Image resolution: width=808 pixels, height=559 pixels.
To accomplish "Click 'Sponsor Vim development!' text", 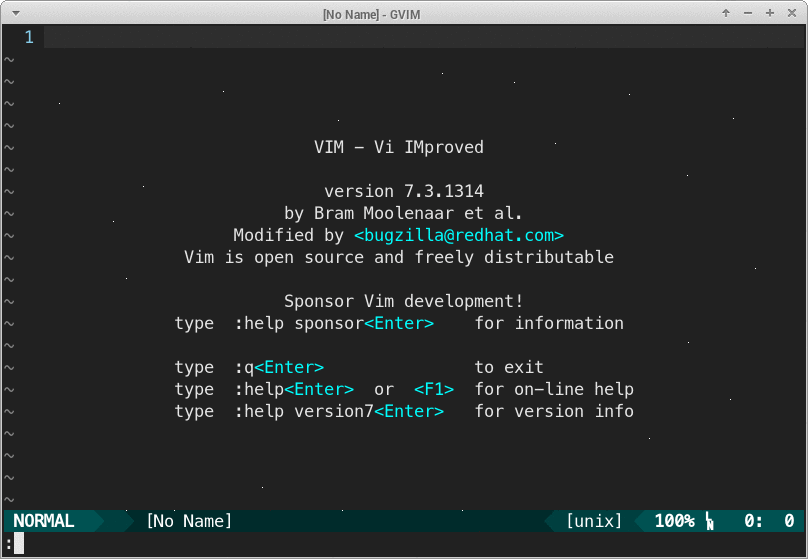I will tap(403, 301).
